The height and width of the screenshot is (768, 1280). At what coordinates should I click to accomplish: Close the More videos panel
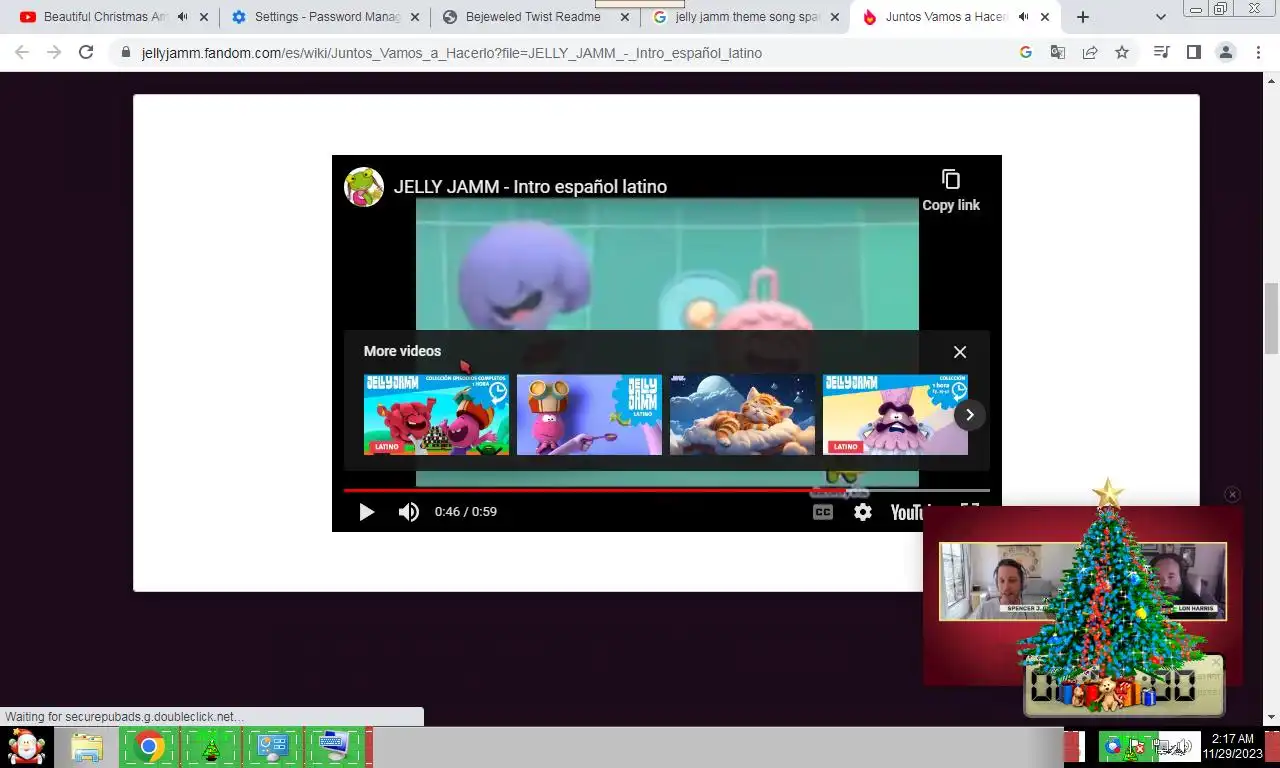(x=960, y=352)
